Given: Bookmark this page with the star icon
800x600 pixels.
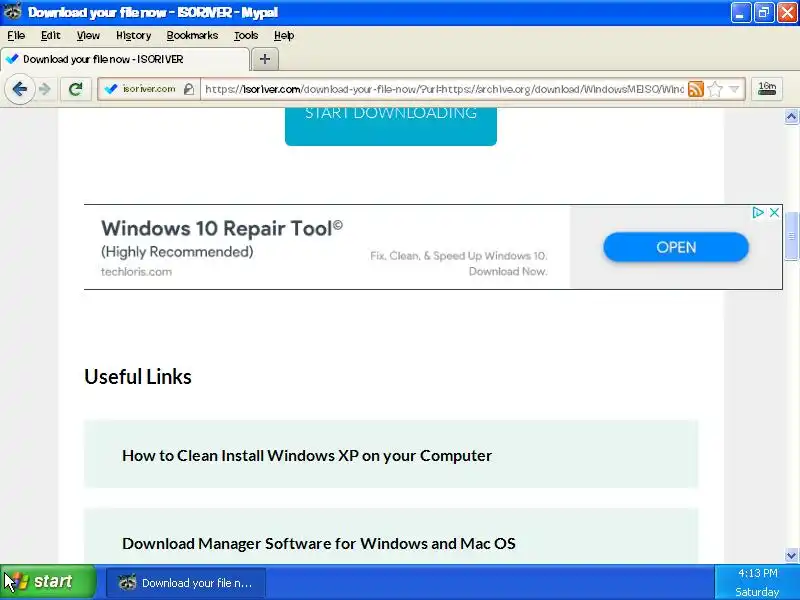Looking at the screenshot, I should tap(715, 89).
